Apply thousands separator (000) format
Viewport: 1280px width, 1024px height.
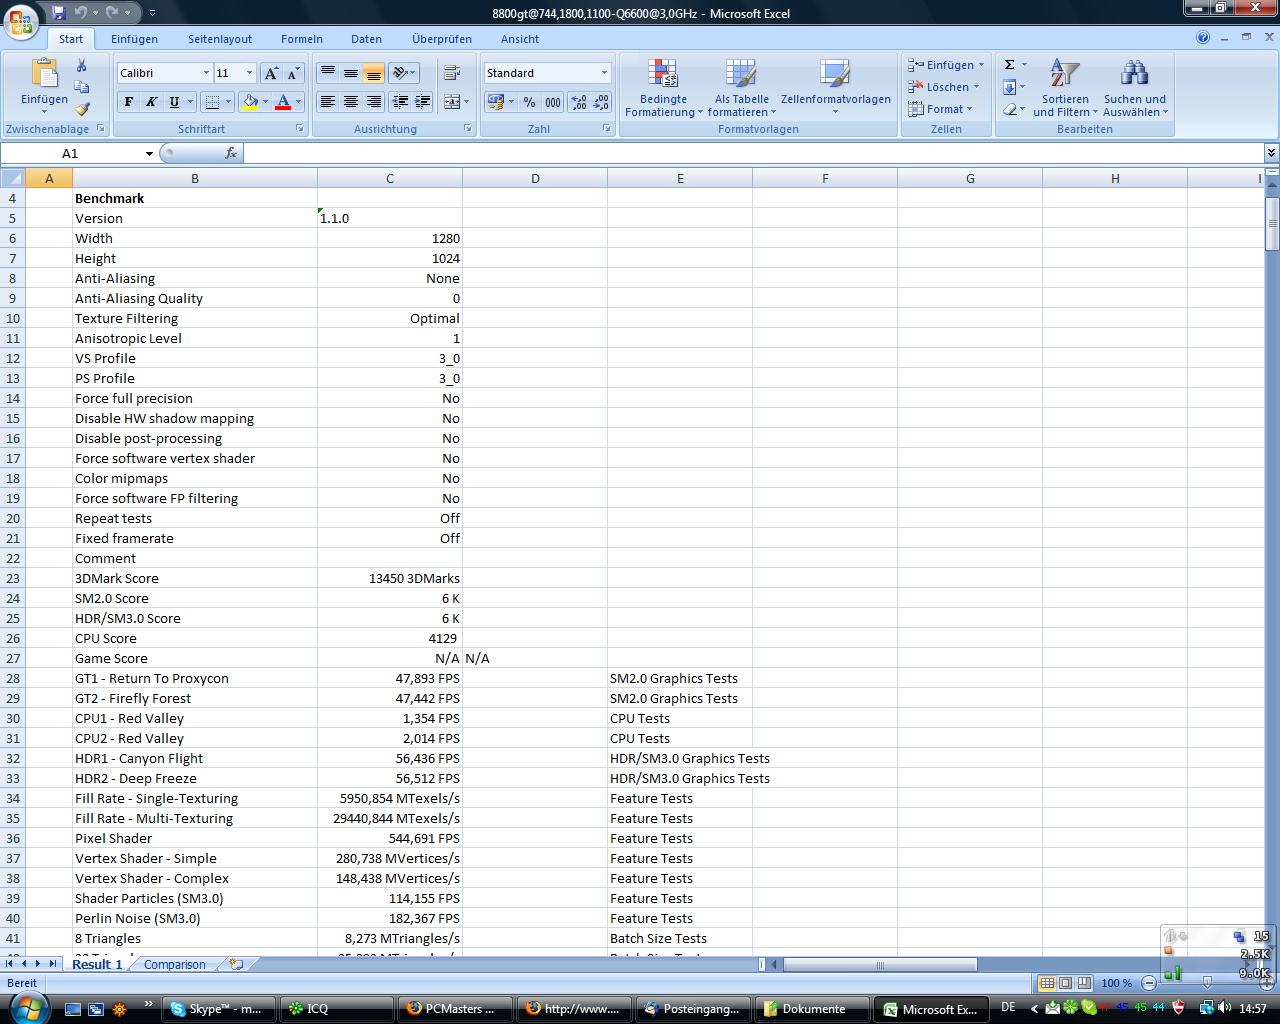(x=553, y=102)
